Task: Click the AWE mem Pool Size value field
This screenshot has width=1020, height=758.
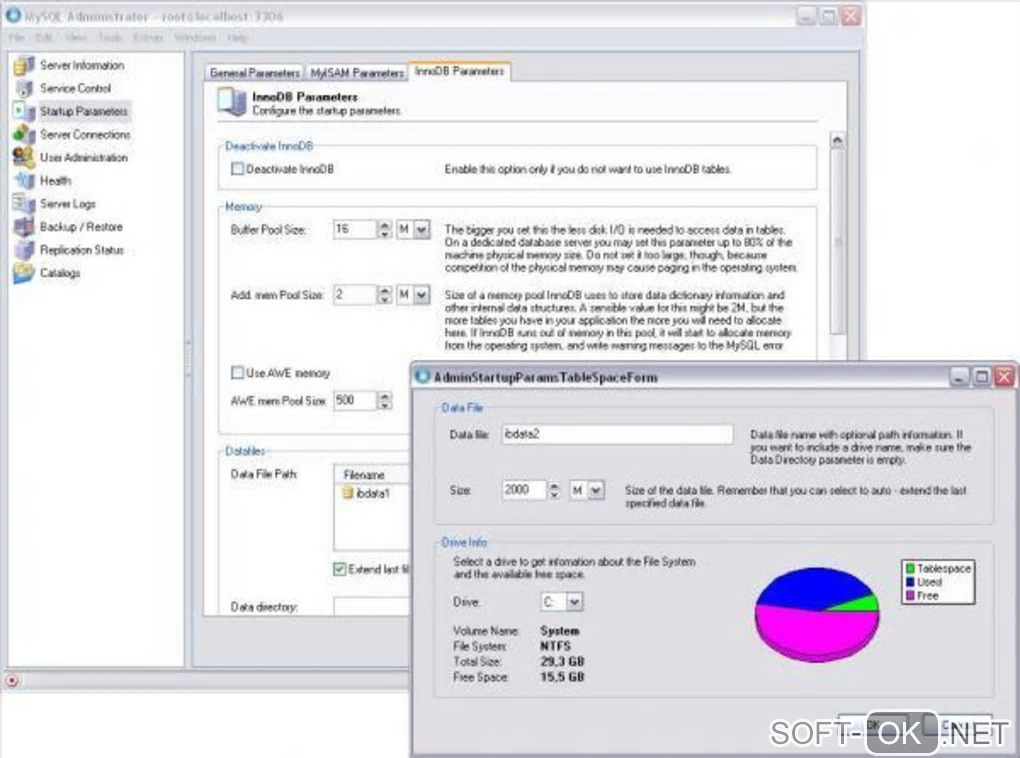Action: [x=355, y=401]
